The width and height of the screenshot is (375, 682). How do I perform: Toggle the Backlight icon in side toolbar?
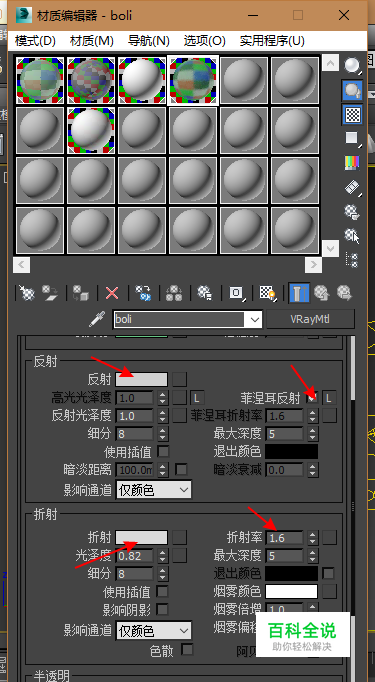[x=352, y=90]
